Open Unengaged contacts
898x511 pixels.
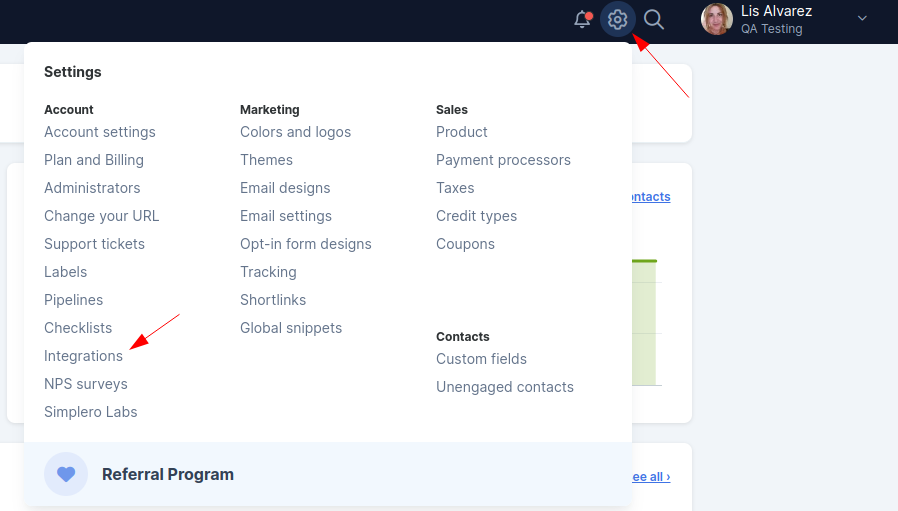pos(505,387)
